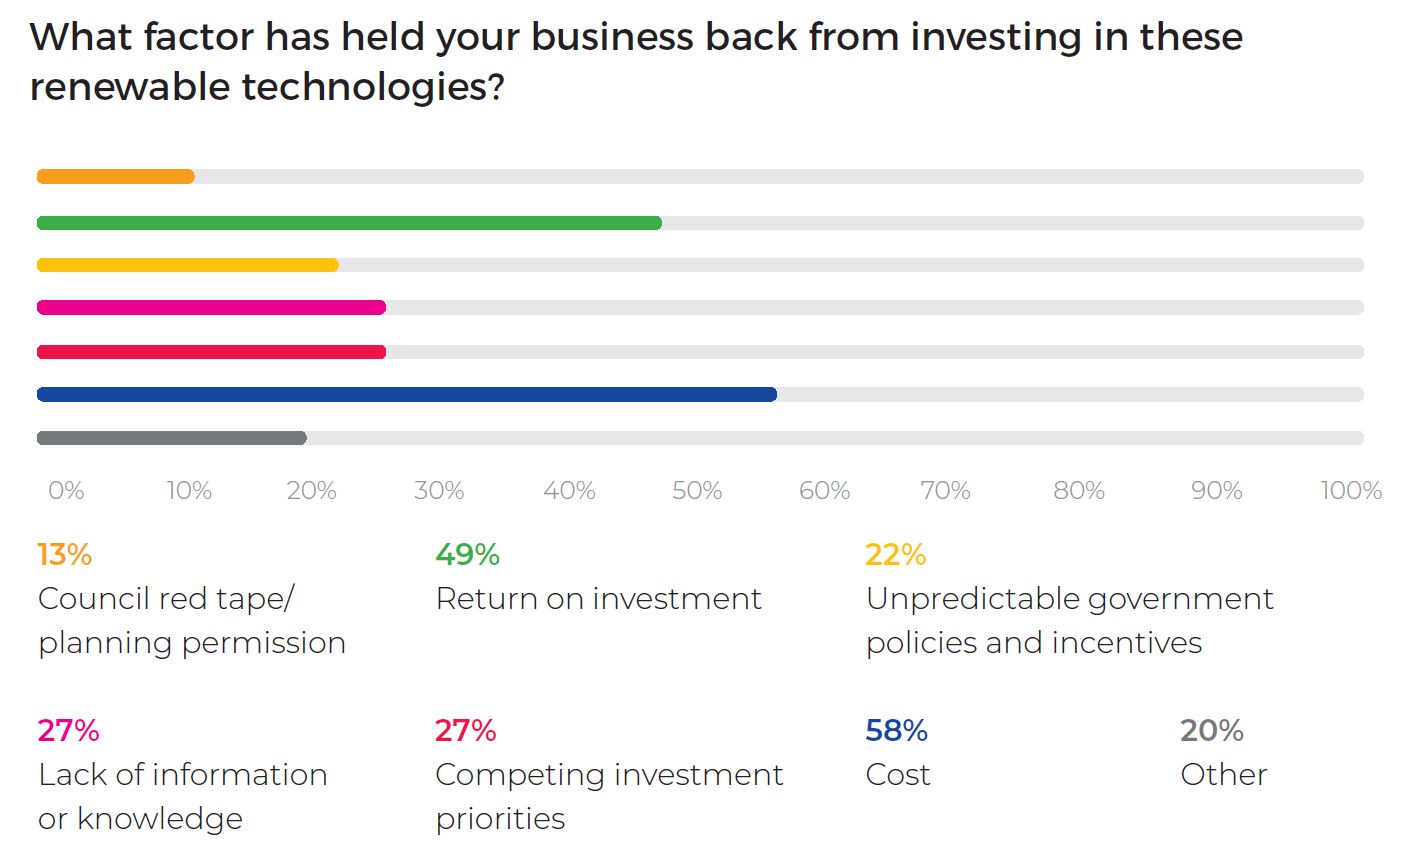
Task: Click the "Council red tape/ planning permission" label
Action: coord(191,620)
